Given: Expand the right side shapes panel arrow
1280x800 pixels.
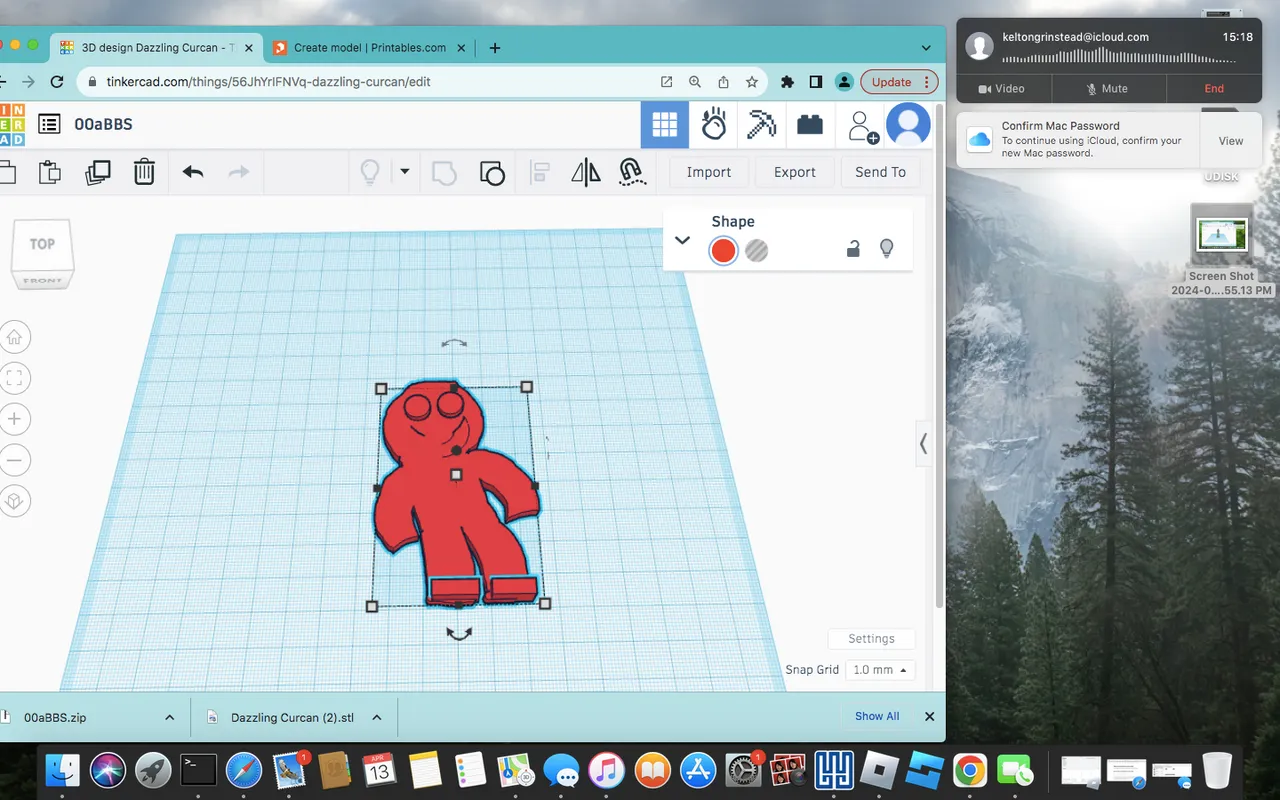Looking at the screenshot, I should (923, 443).
